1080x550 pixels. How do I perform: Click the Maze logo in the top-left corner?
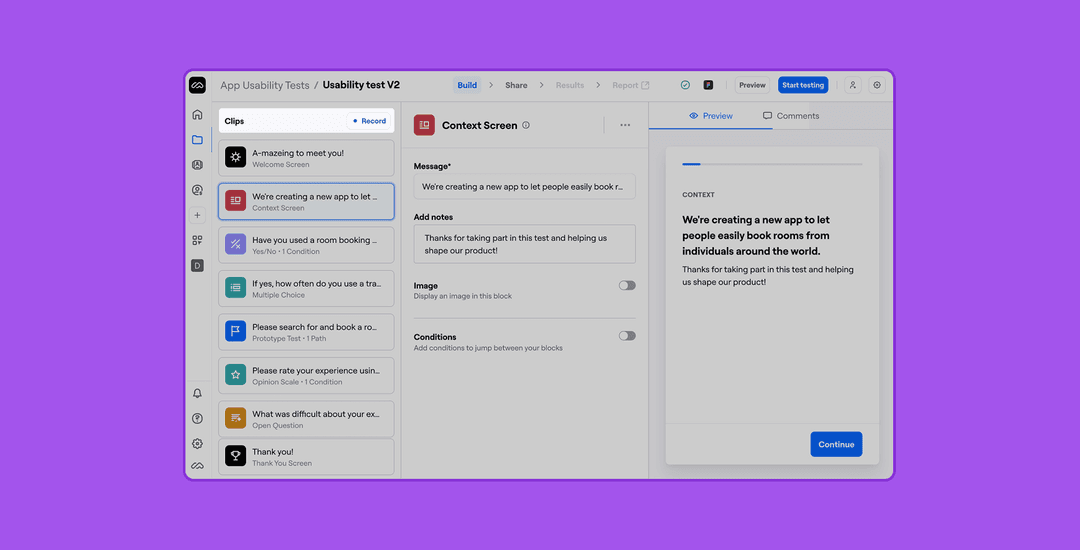(197, 85)
